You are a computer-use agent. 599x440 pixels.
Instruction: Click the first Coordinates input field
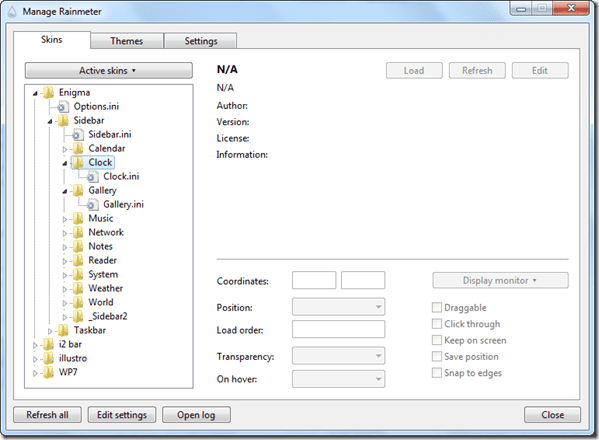pos(314,280)
